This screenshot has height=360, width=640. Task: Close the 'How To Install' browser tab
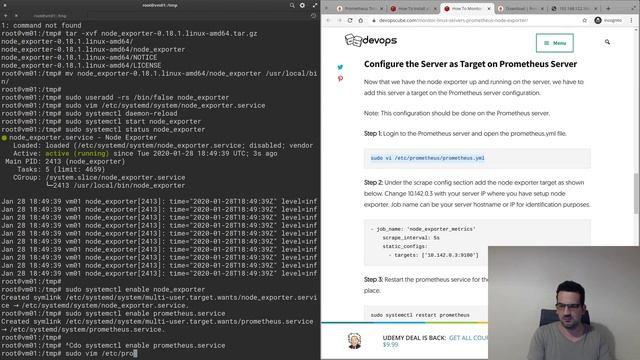[x=435, y=9]
